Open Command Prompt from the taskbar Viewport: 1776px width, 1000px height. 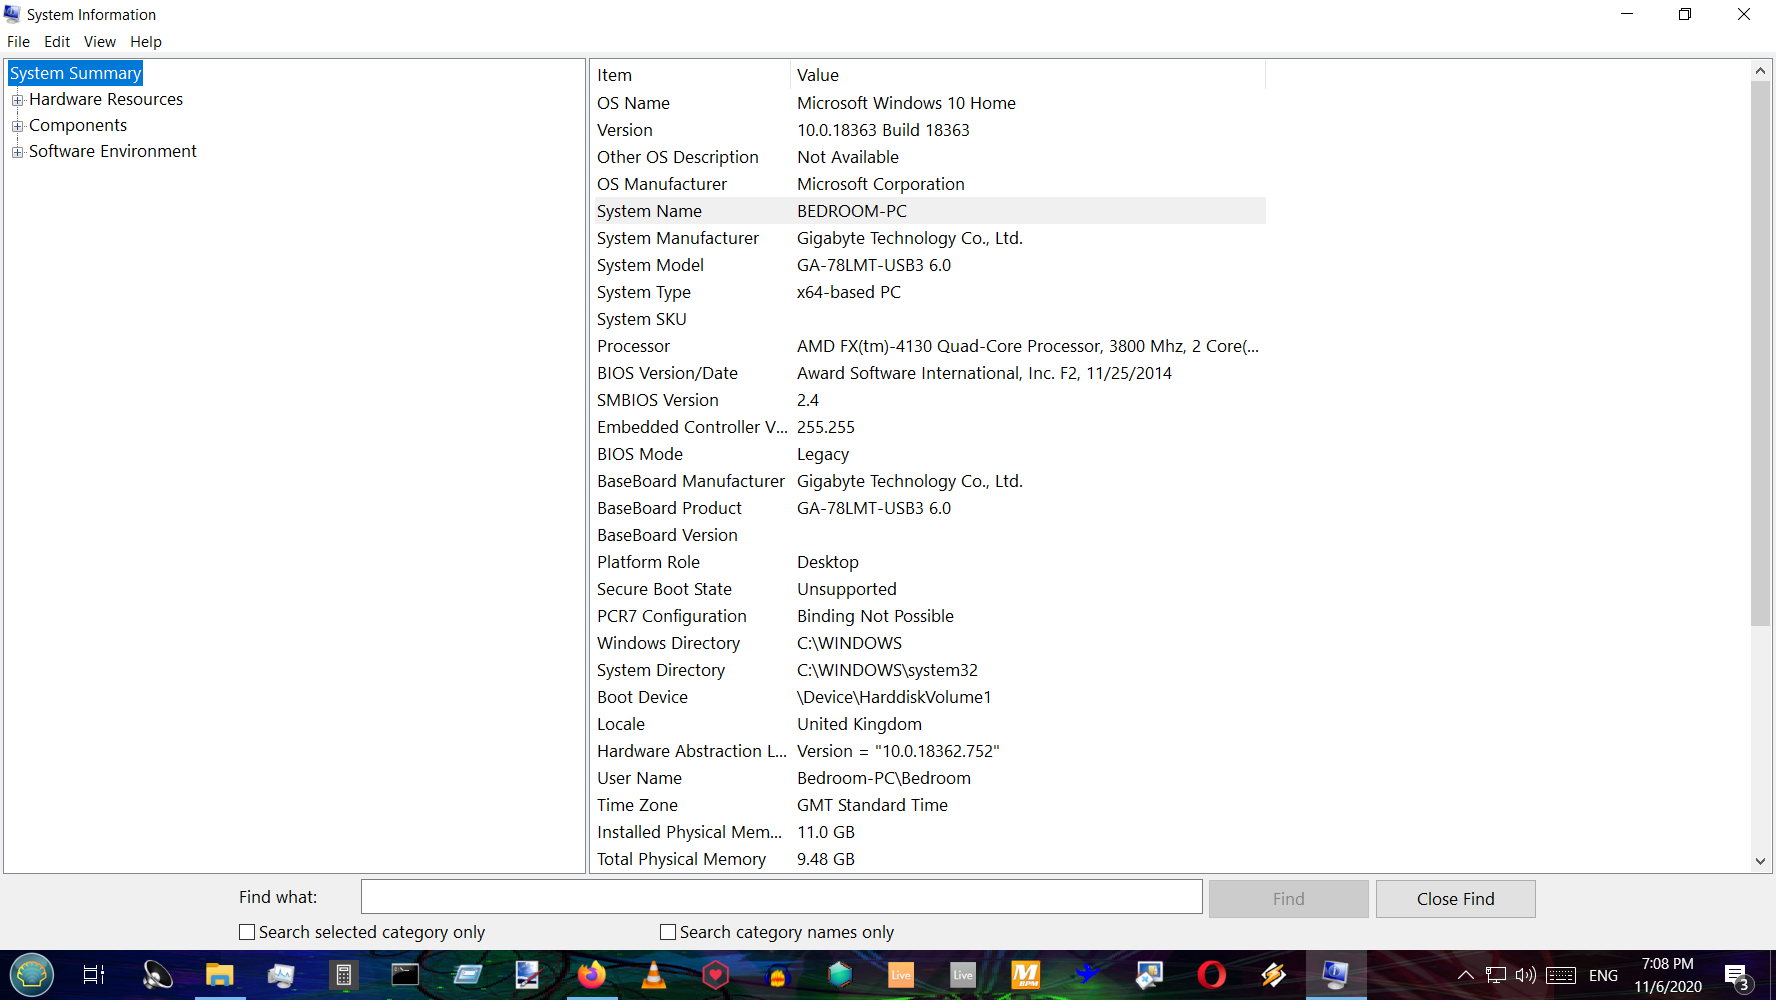point(405,974)
